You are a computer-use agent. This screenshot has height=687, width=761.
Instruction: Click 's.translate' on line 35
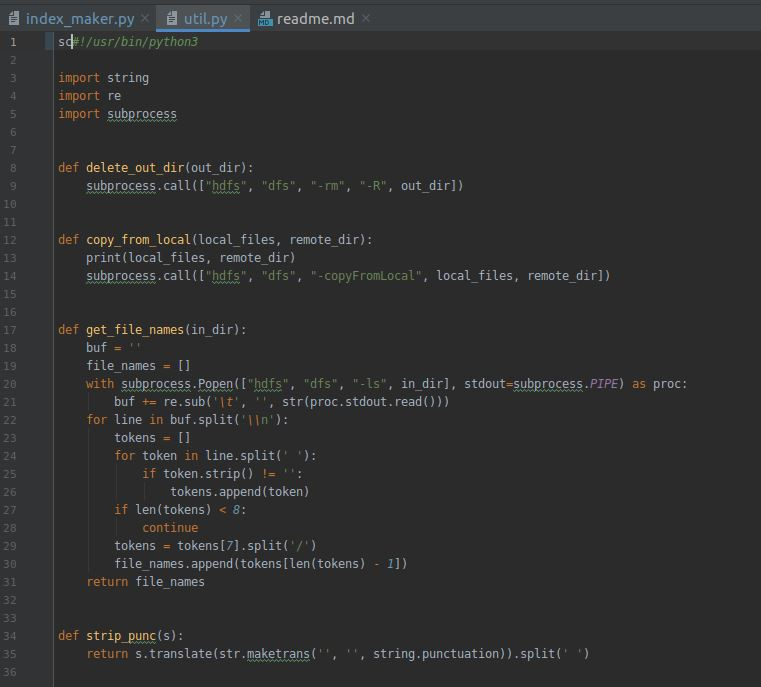tap(173, 654)
